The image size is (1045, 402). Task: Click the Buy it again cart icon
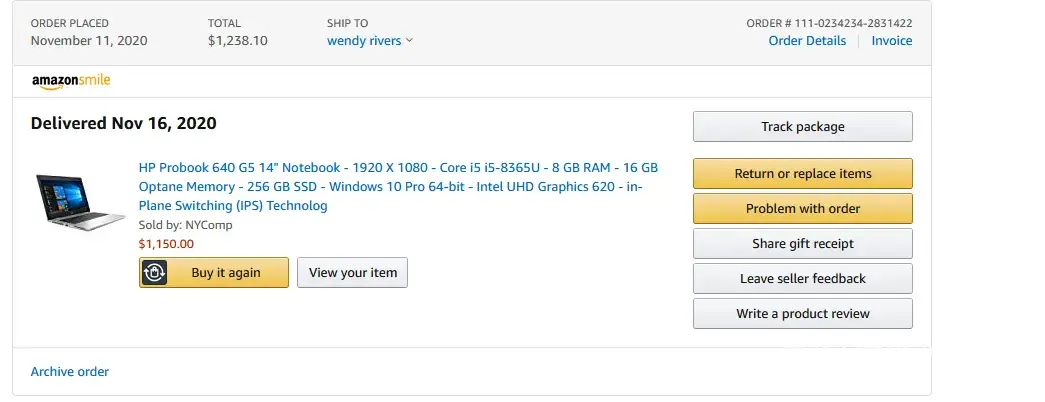(x=154, y=273)
